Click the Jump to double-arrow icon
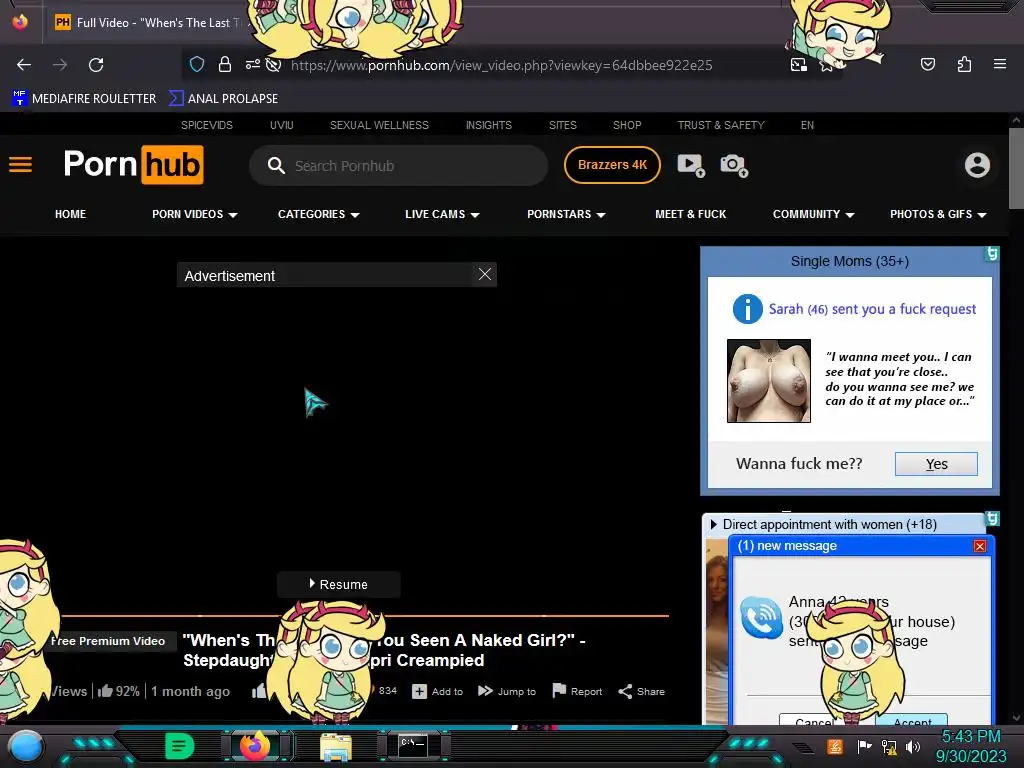The image size is (1024, 768). (485, 691)
